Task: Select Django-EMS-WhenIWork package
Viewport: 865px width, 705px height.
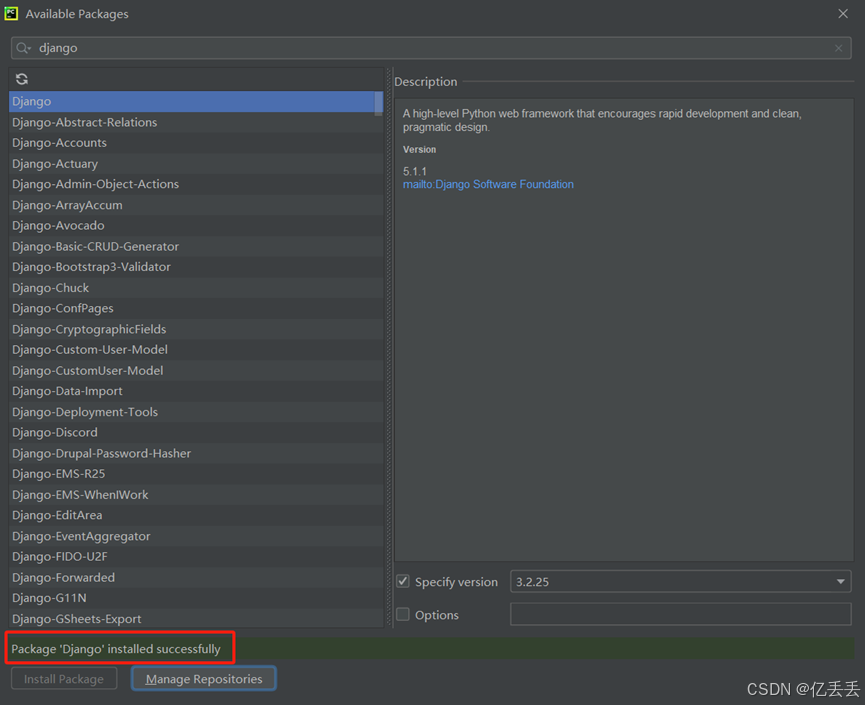Action: pos(196,495)
